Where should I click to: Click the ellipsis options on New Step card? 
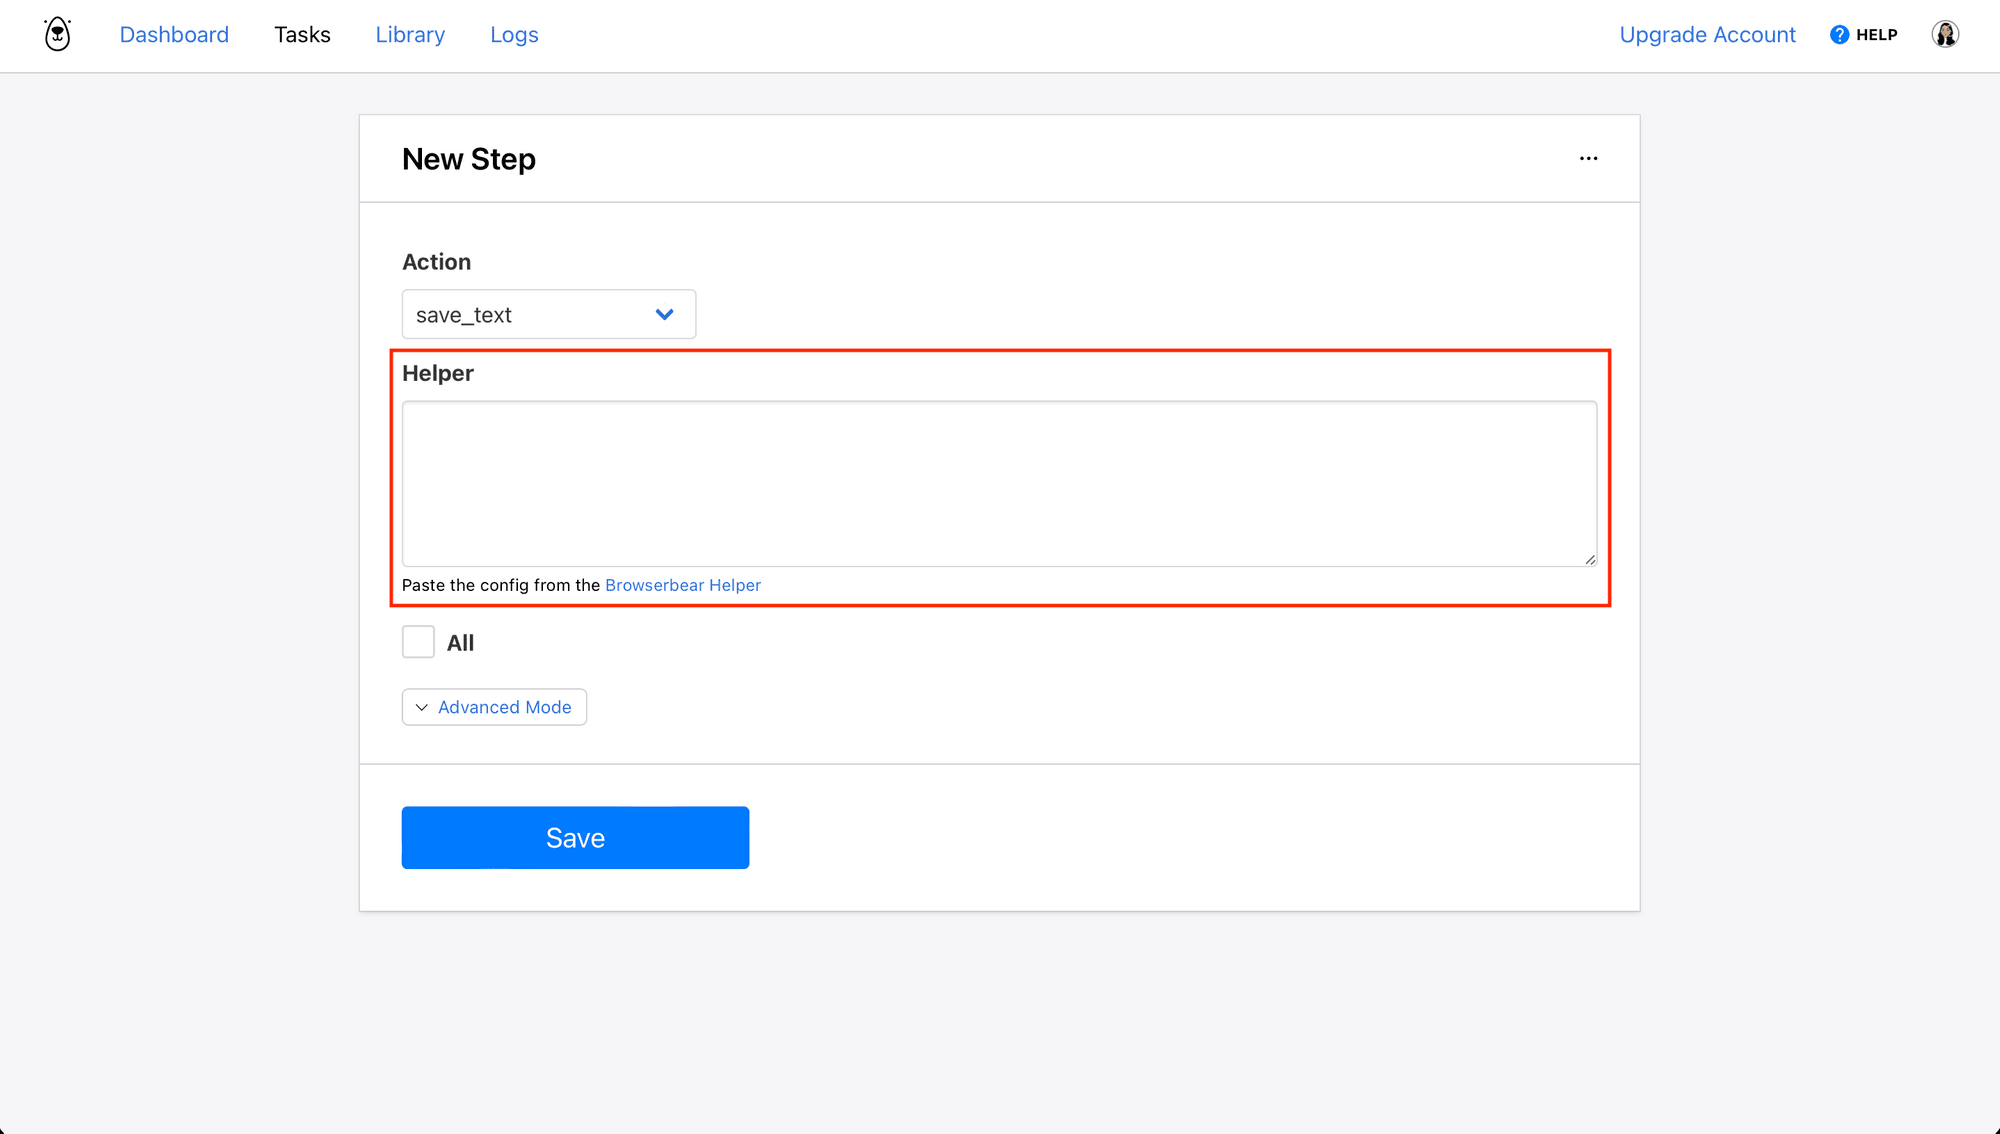[x=1588, y=158]
